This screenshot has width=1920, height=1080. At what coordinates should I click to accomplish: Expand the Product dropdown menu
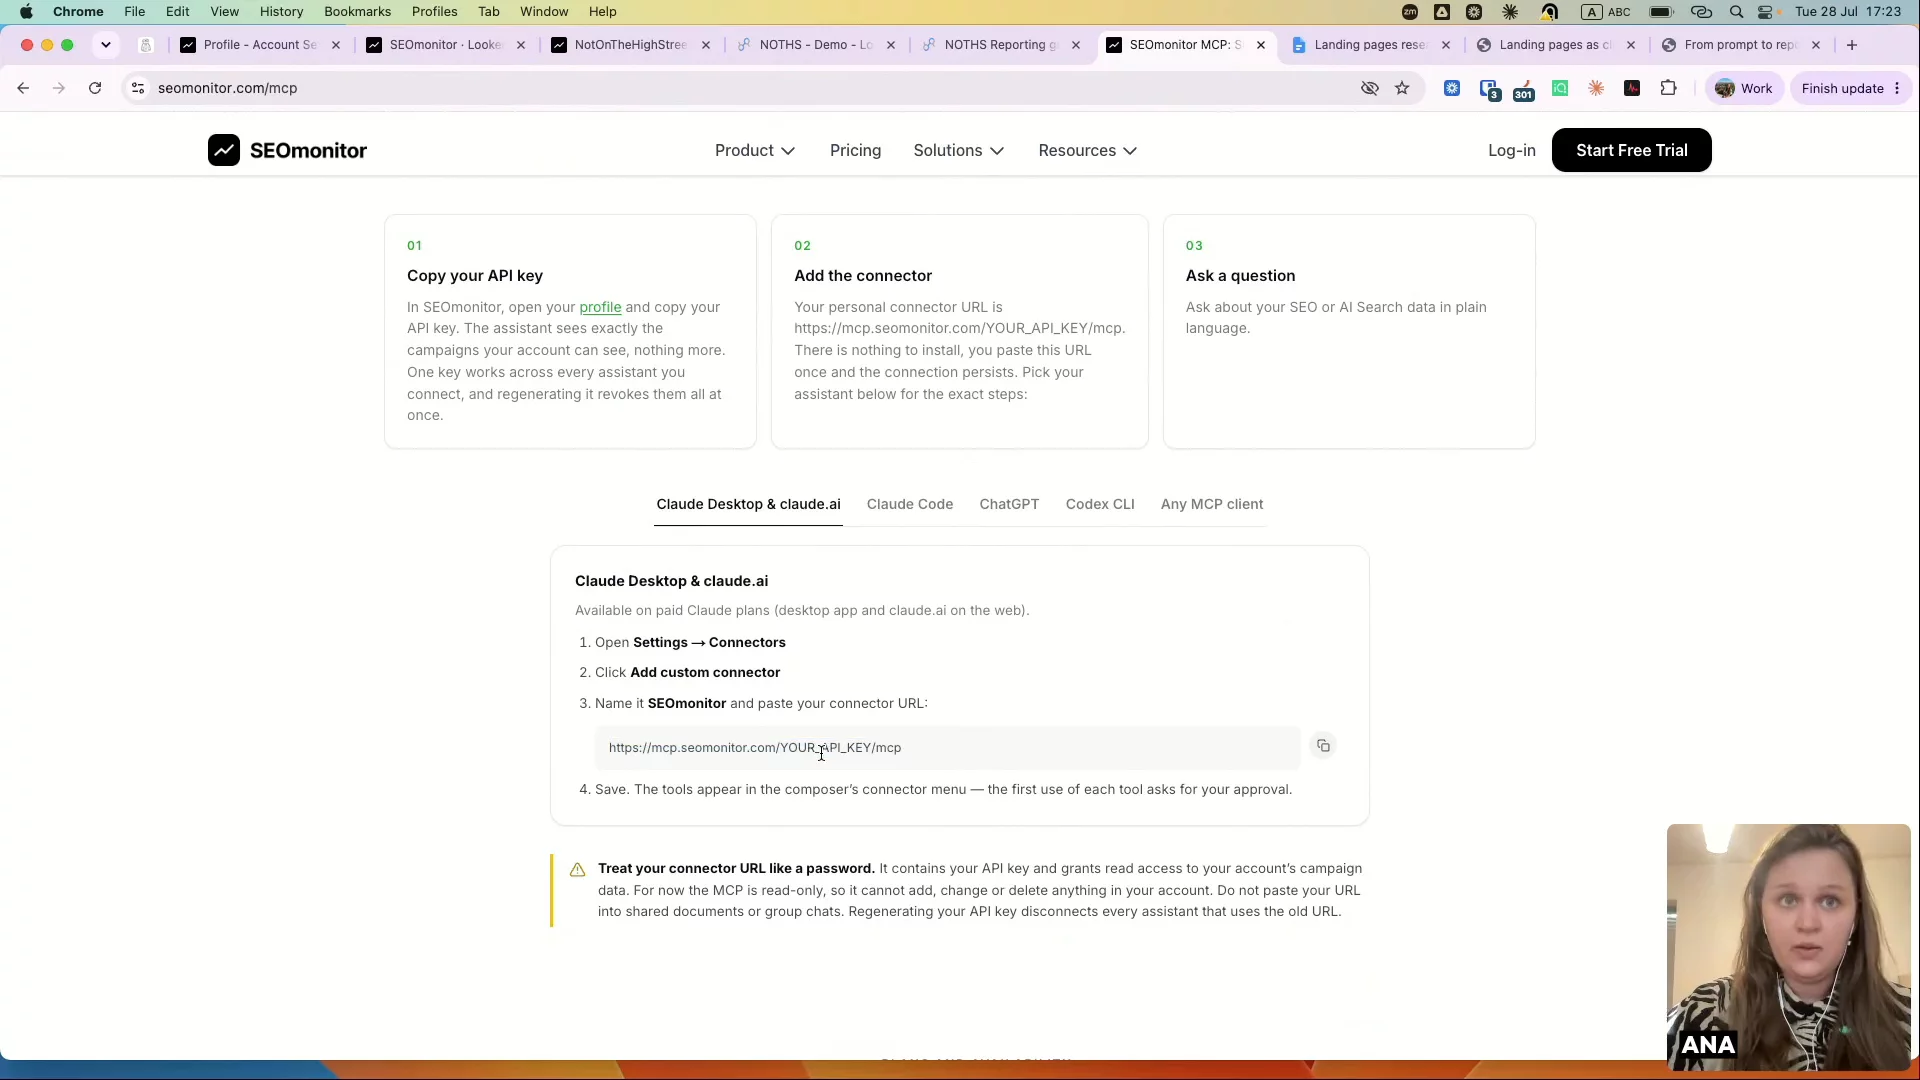click(x=755, y=150)
